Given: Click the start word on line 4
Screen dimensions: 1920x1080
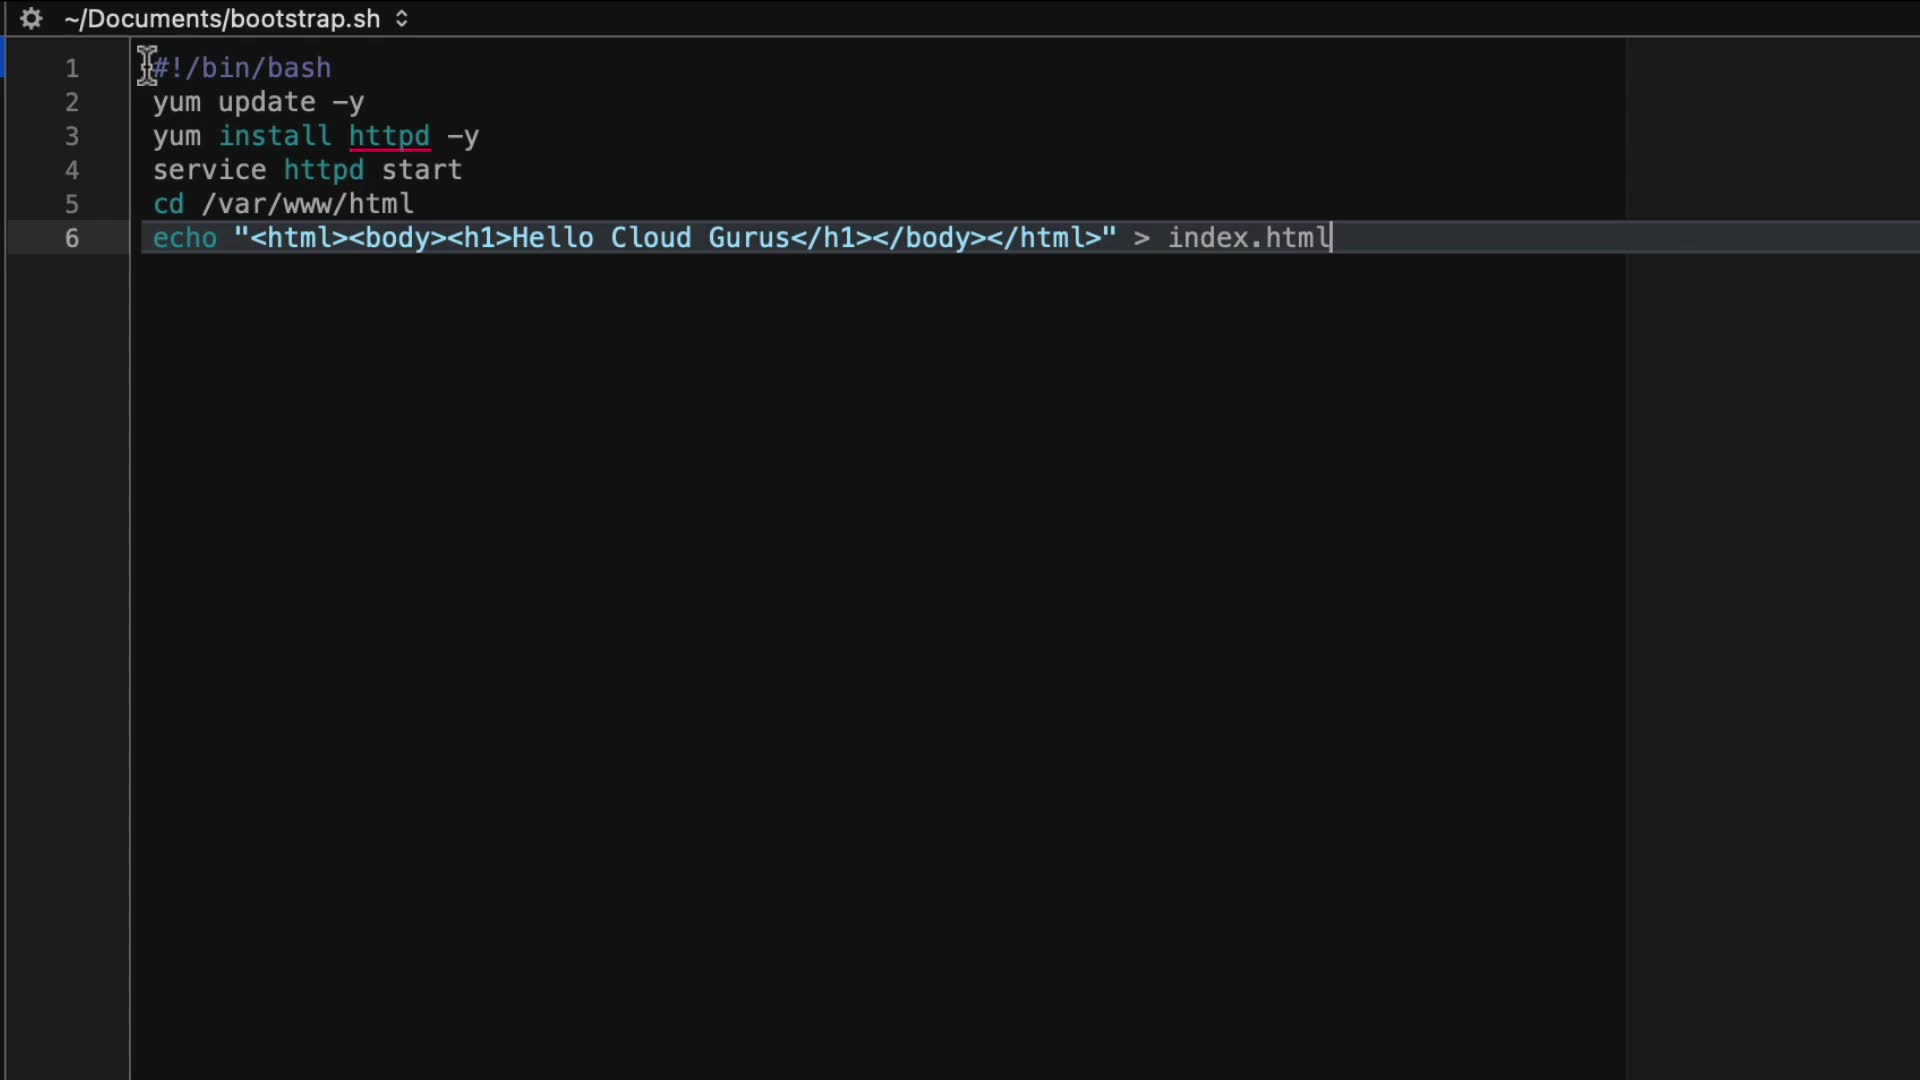Looking at the screenshot, I should click(x=421, y=170).
